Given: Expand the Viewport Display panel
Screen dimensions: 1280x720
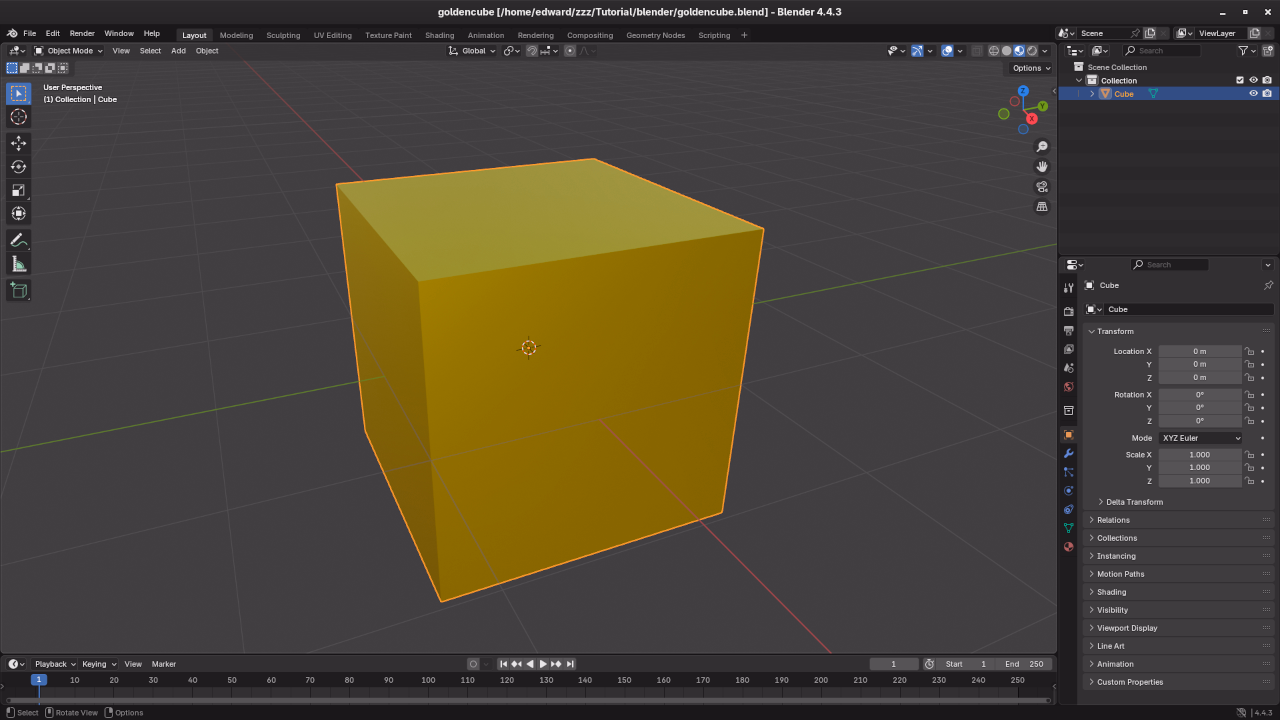Looking at the screenshot, I should tap(1179, 628).
